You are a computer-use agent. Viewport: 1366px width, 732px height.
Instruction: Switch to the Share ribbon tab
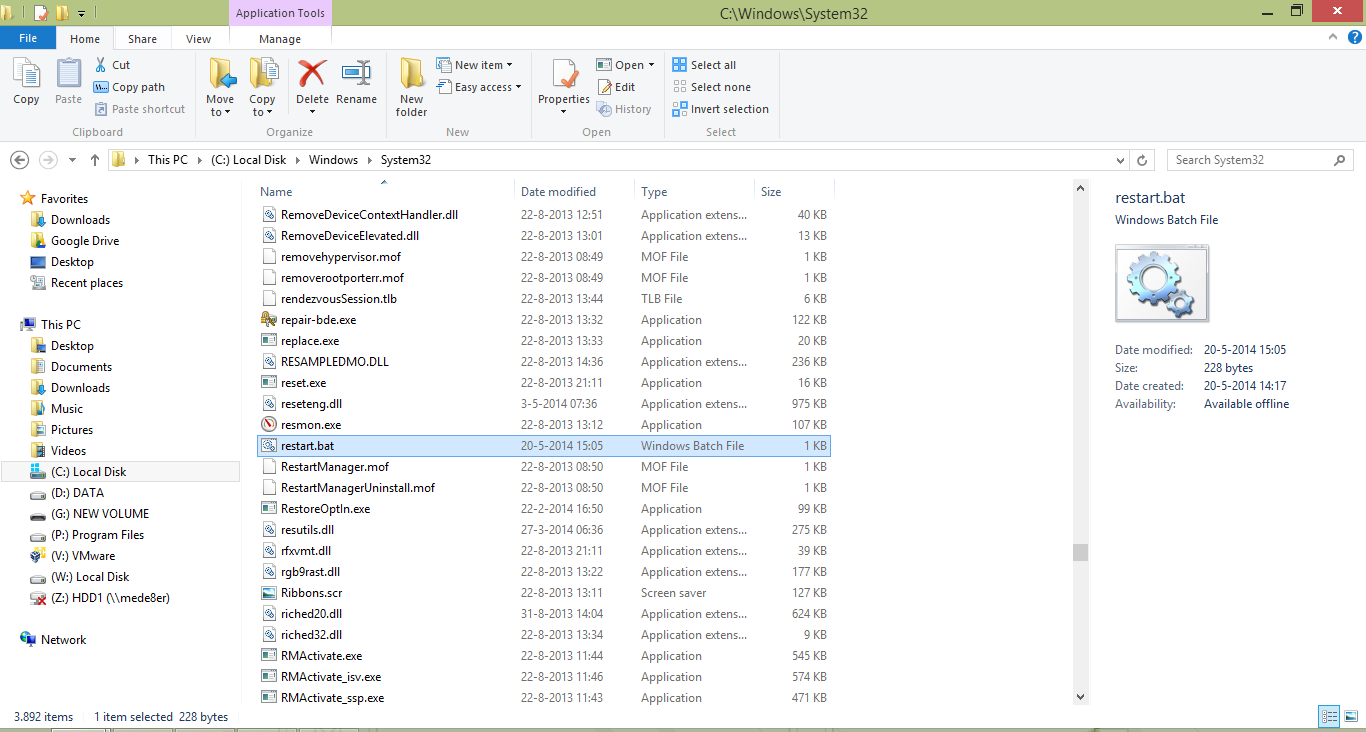tap(142, 39)
